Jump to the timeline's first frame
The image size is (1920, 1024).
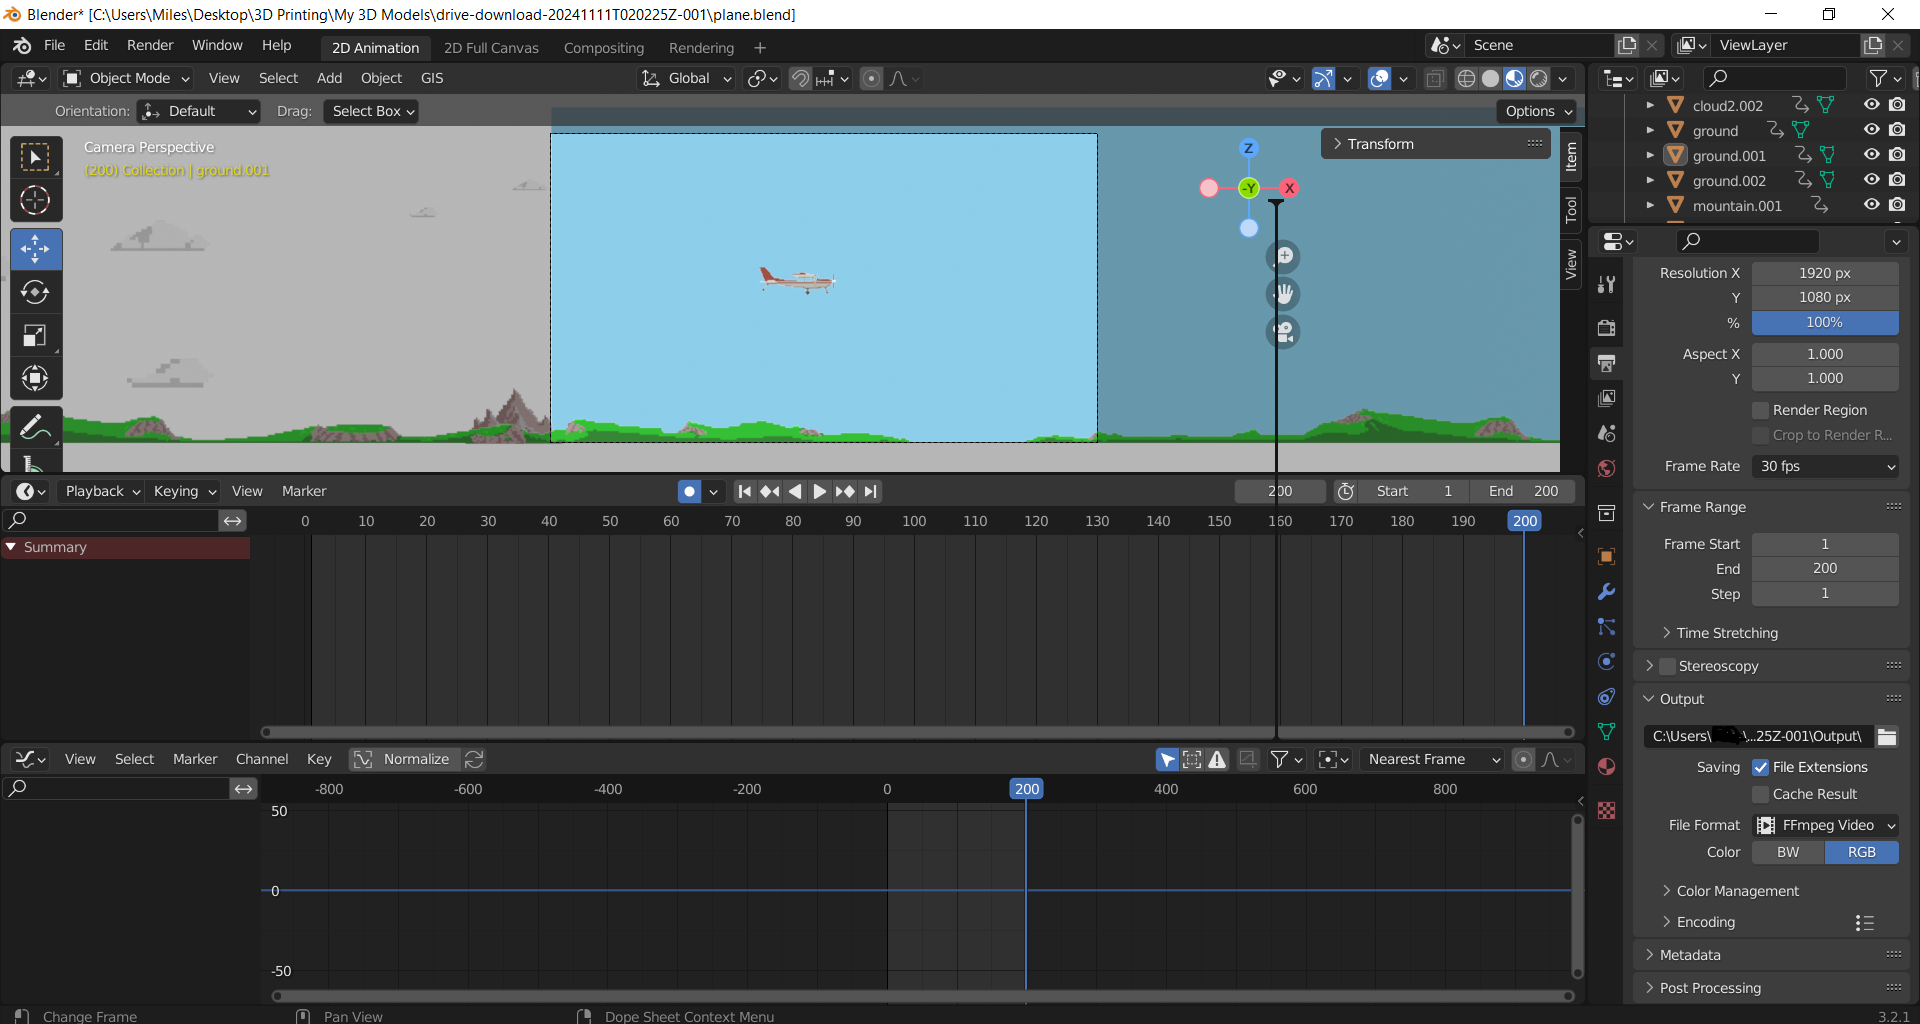(744, 491)
